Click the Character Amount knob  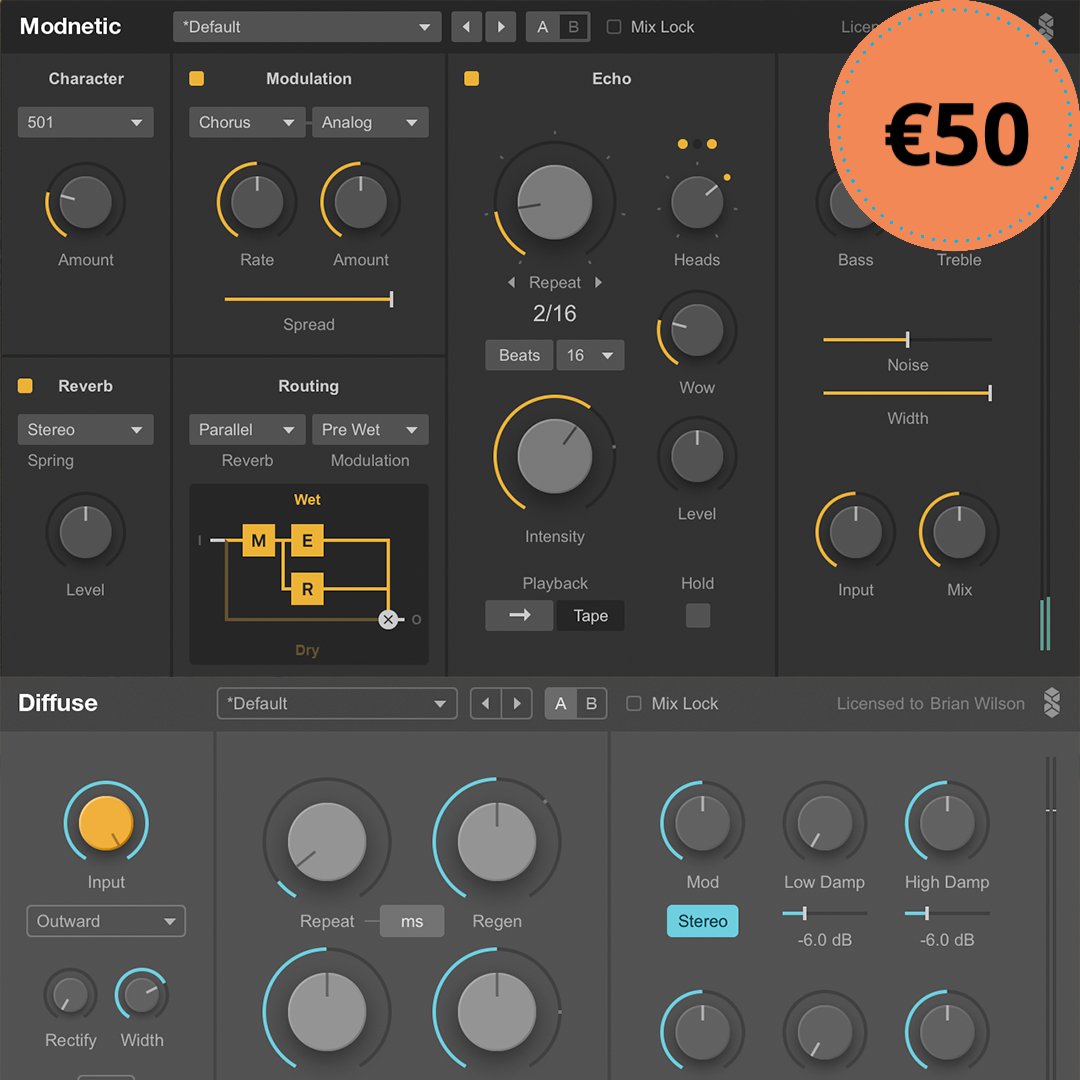pos(85,202)
